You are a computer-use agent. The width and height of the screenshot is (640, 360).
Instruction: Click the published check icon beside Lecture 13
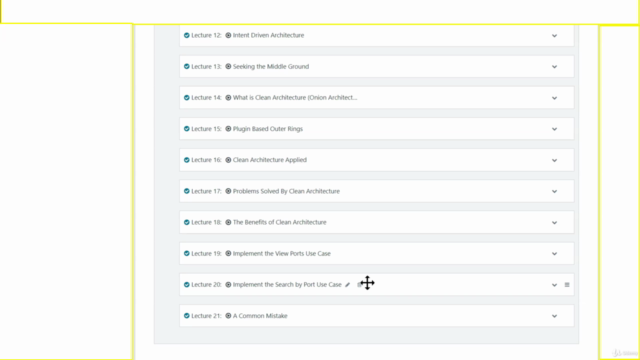[x=187, y=67]
